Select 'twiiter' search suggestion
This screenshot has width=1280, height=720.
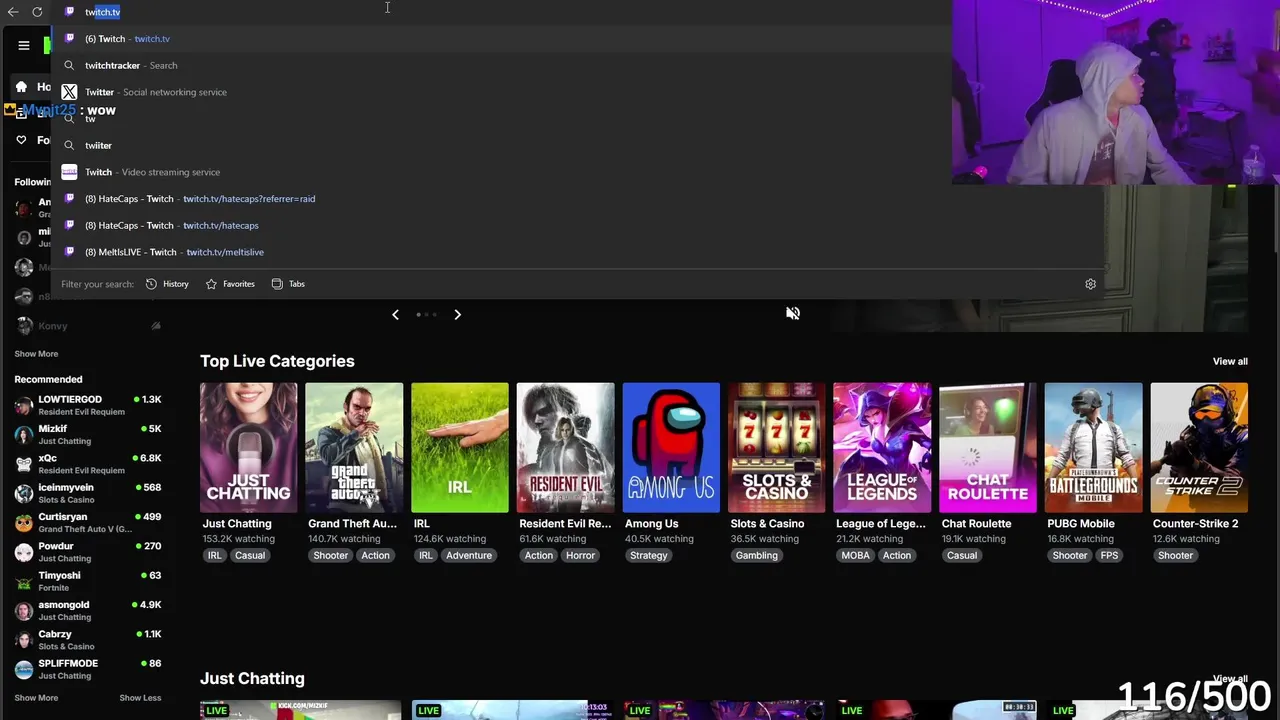[x=578, y=145]
